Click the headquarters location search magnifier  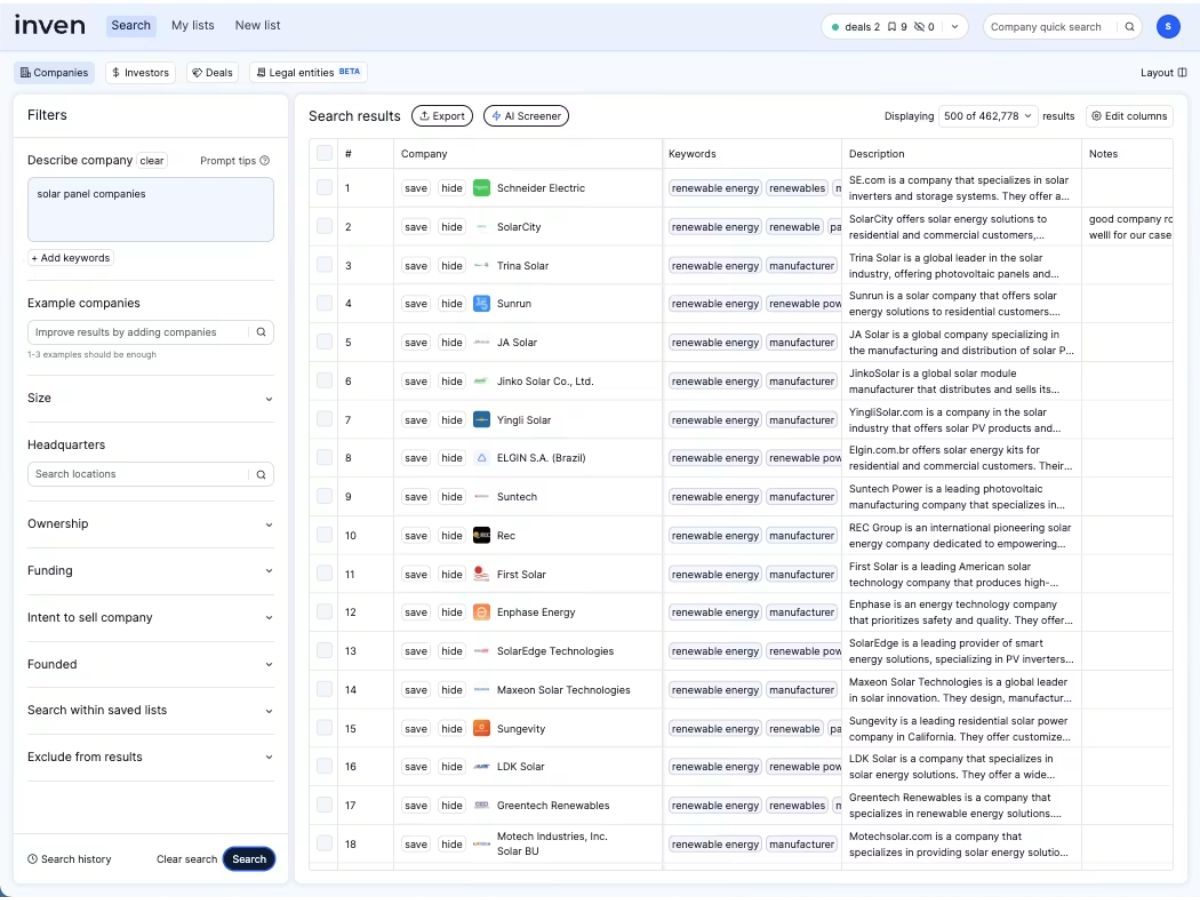[261, 474]
